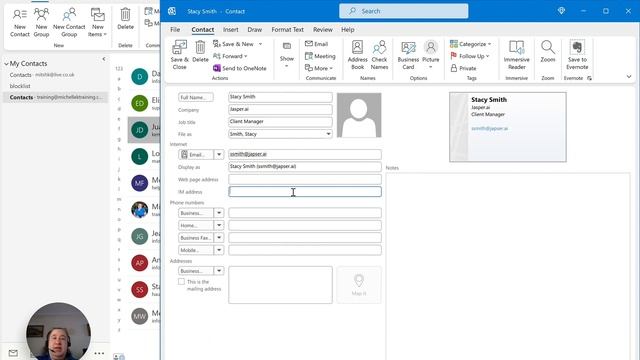Click the Mobile phone number field

305,250
